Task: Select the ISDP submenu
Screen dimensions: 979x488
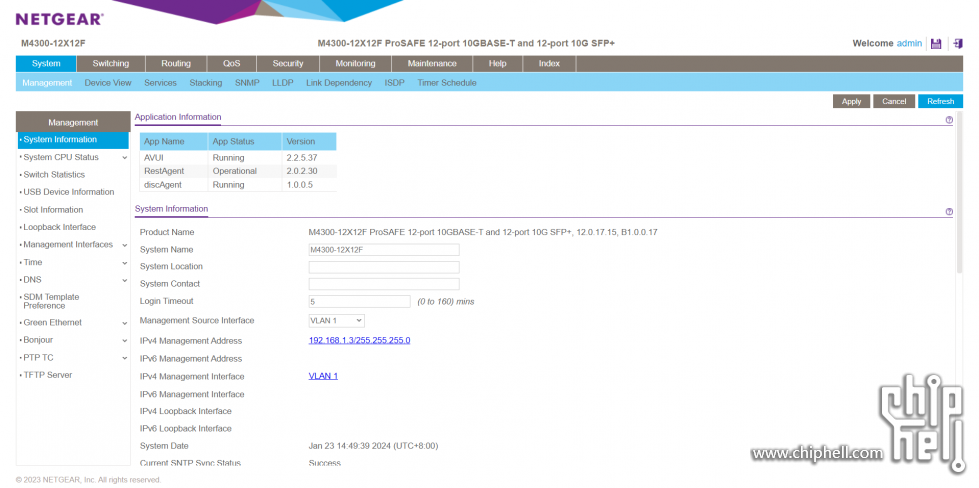Action: point(395,82)
